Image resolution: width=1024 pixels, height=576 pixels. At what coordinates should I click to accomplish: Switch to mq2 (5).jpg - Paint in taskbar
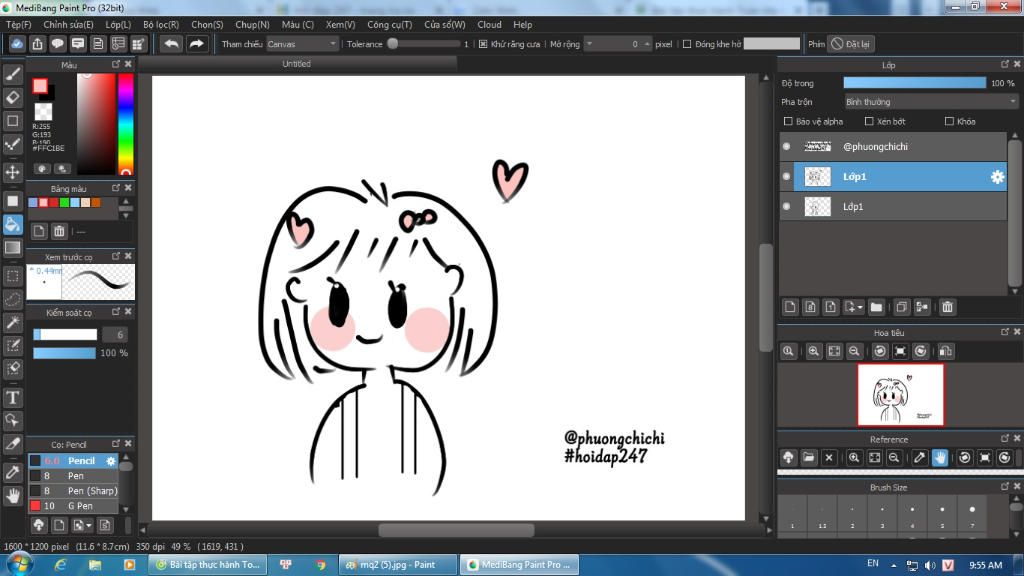(397, 565)
